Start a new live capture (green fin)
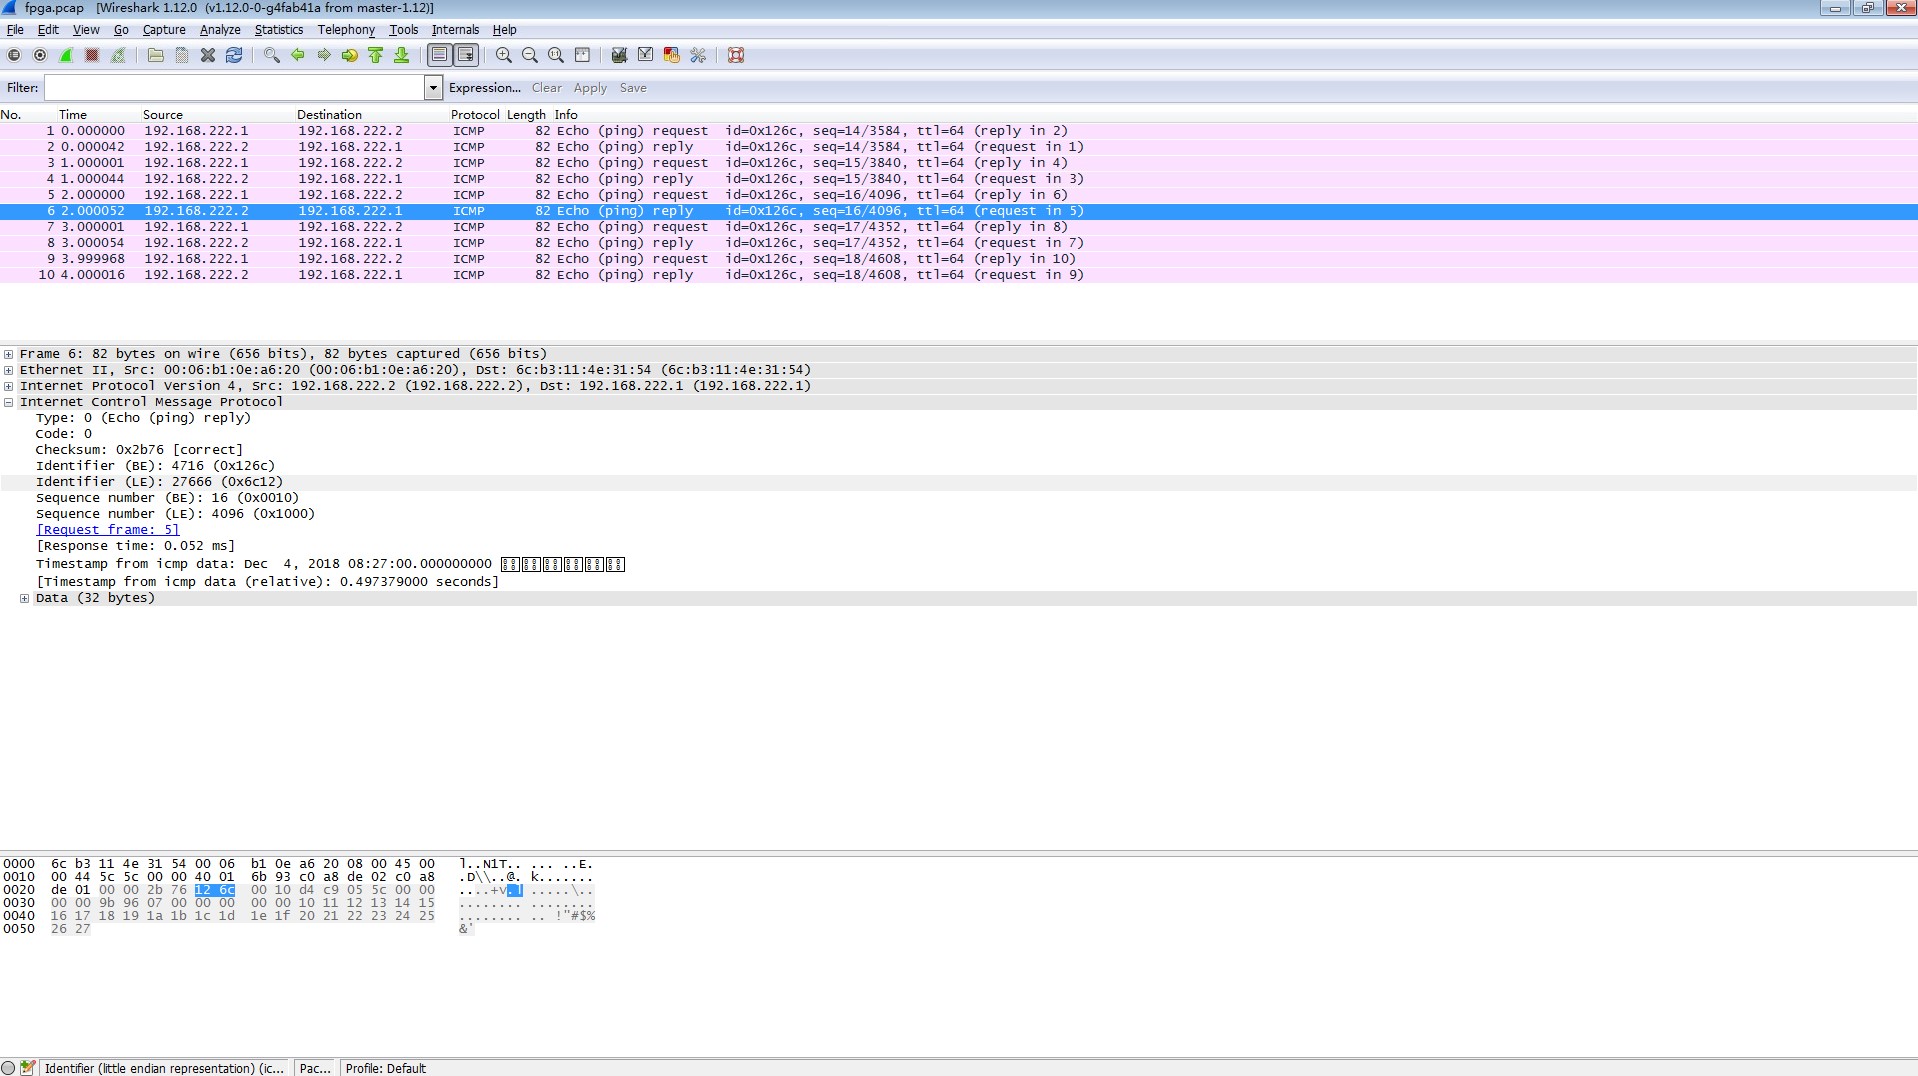This screenshot has height=1076, width=1918. [66, 55]
